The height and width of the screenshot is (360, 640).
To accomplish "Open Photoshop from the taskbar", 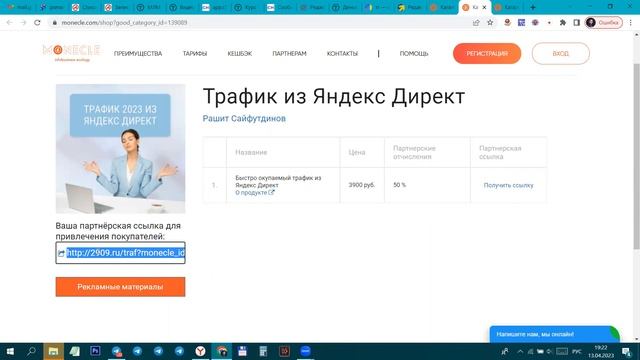I will click(x=96, y=351).
